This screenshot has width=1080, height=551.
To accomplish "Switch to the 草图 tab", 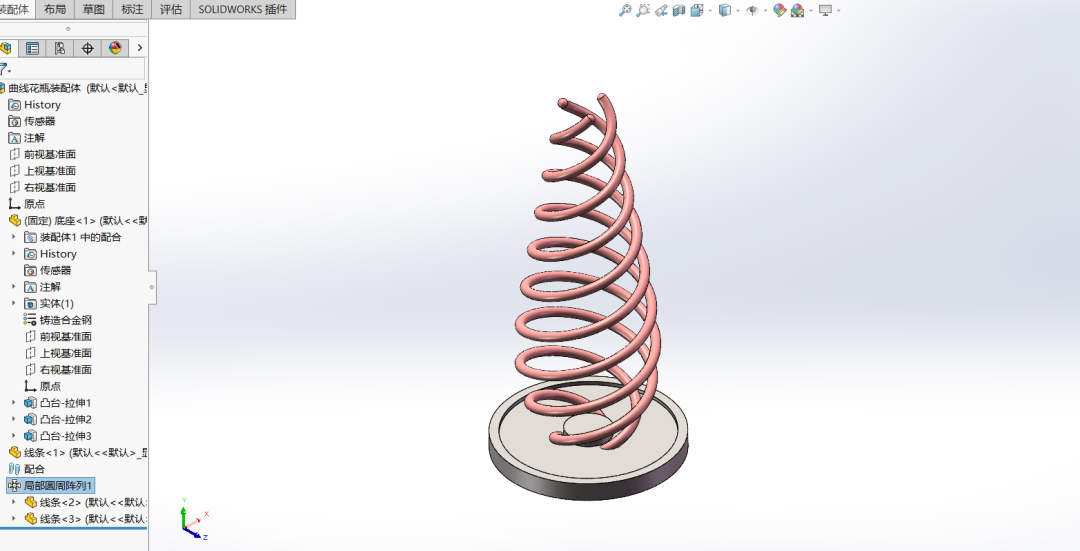I will (x=94, y=9).
